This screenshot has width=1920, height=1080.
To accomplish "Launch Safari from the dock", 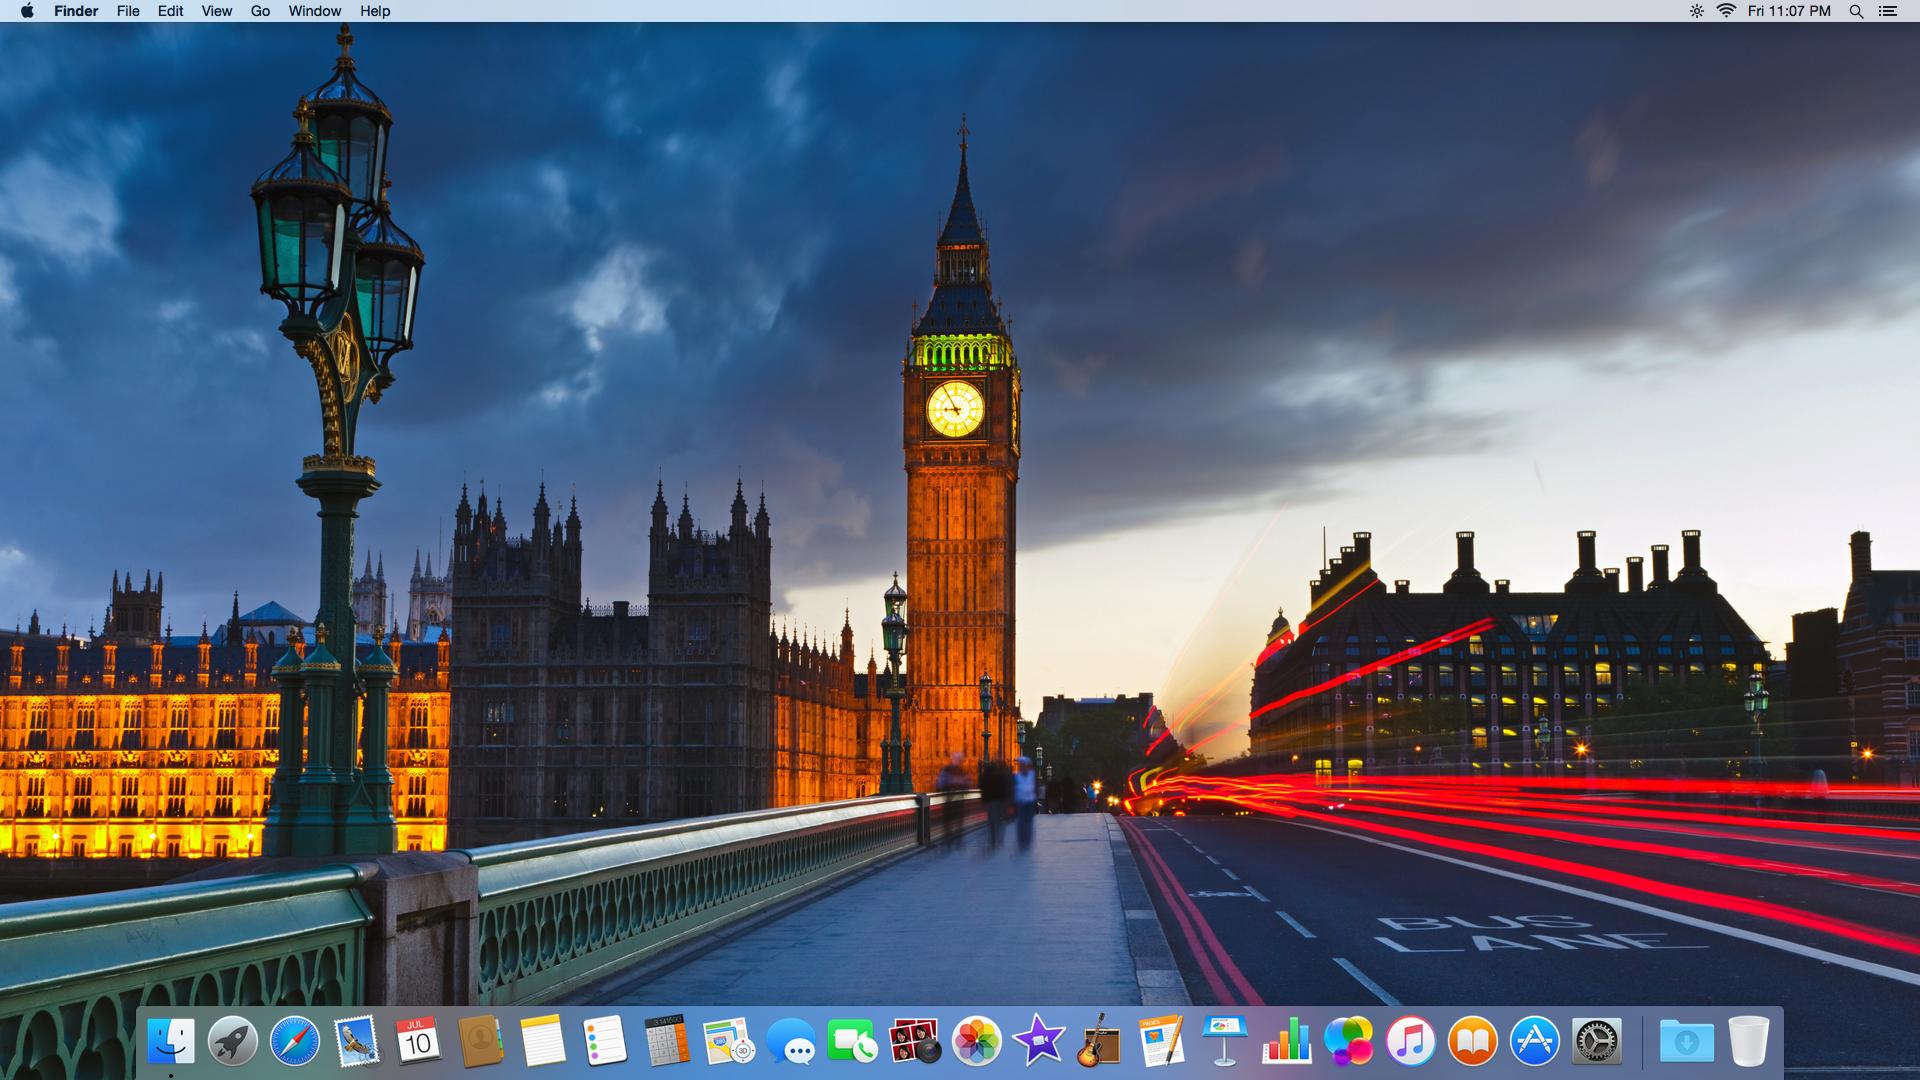I will tap(294, 1042).
